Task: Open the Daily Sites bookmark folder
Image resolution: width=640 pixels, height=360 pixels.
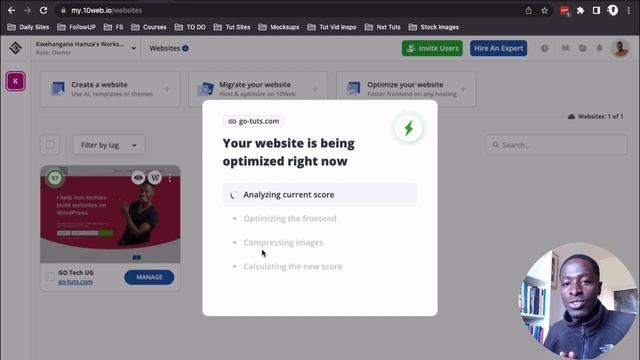Action: point(28,27)
